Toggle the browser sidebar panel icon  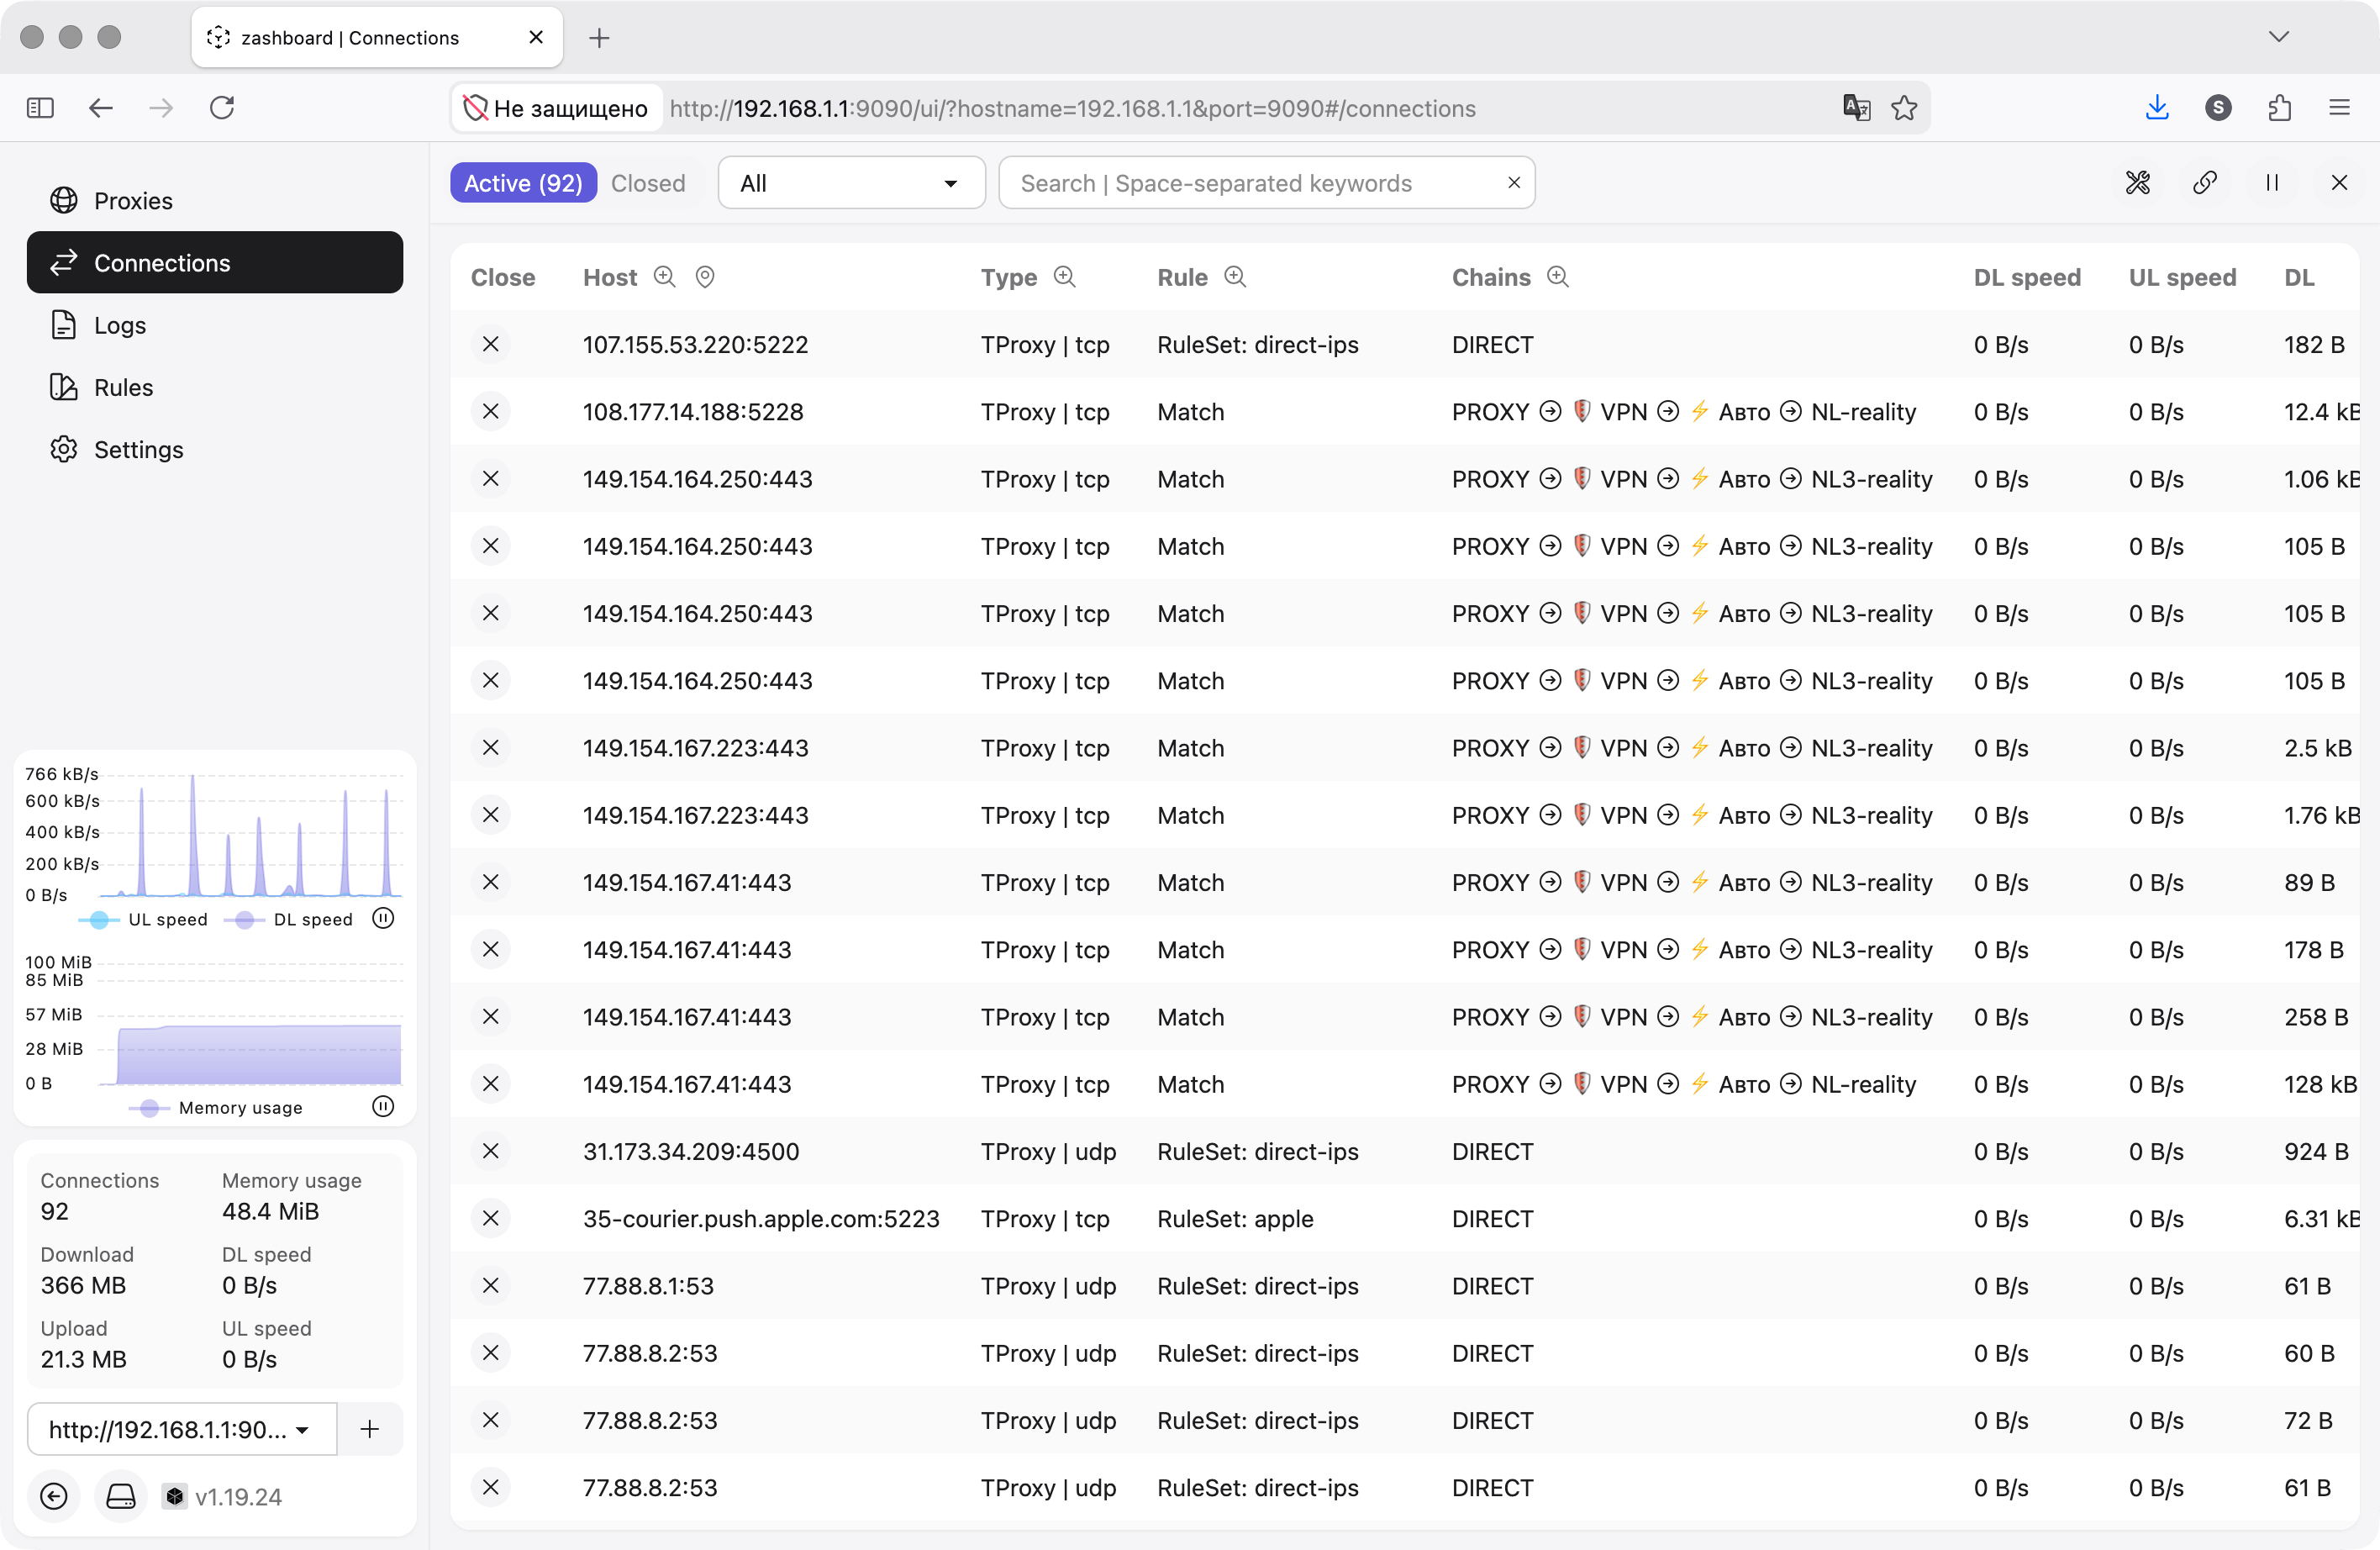[x=40, y=108]
